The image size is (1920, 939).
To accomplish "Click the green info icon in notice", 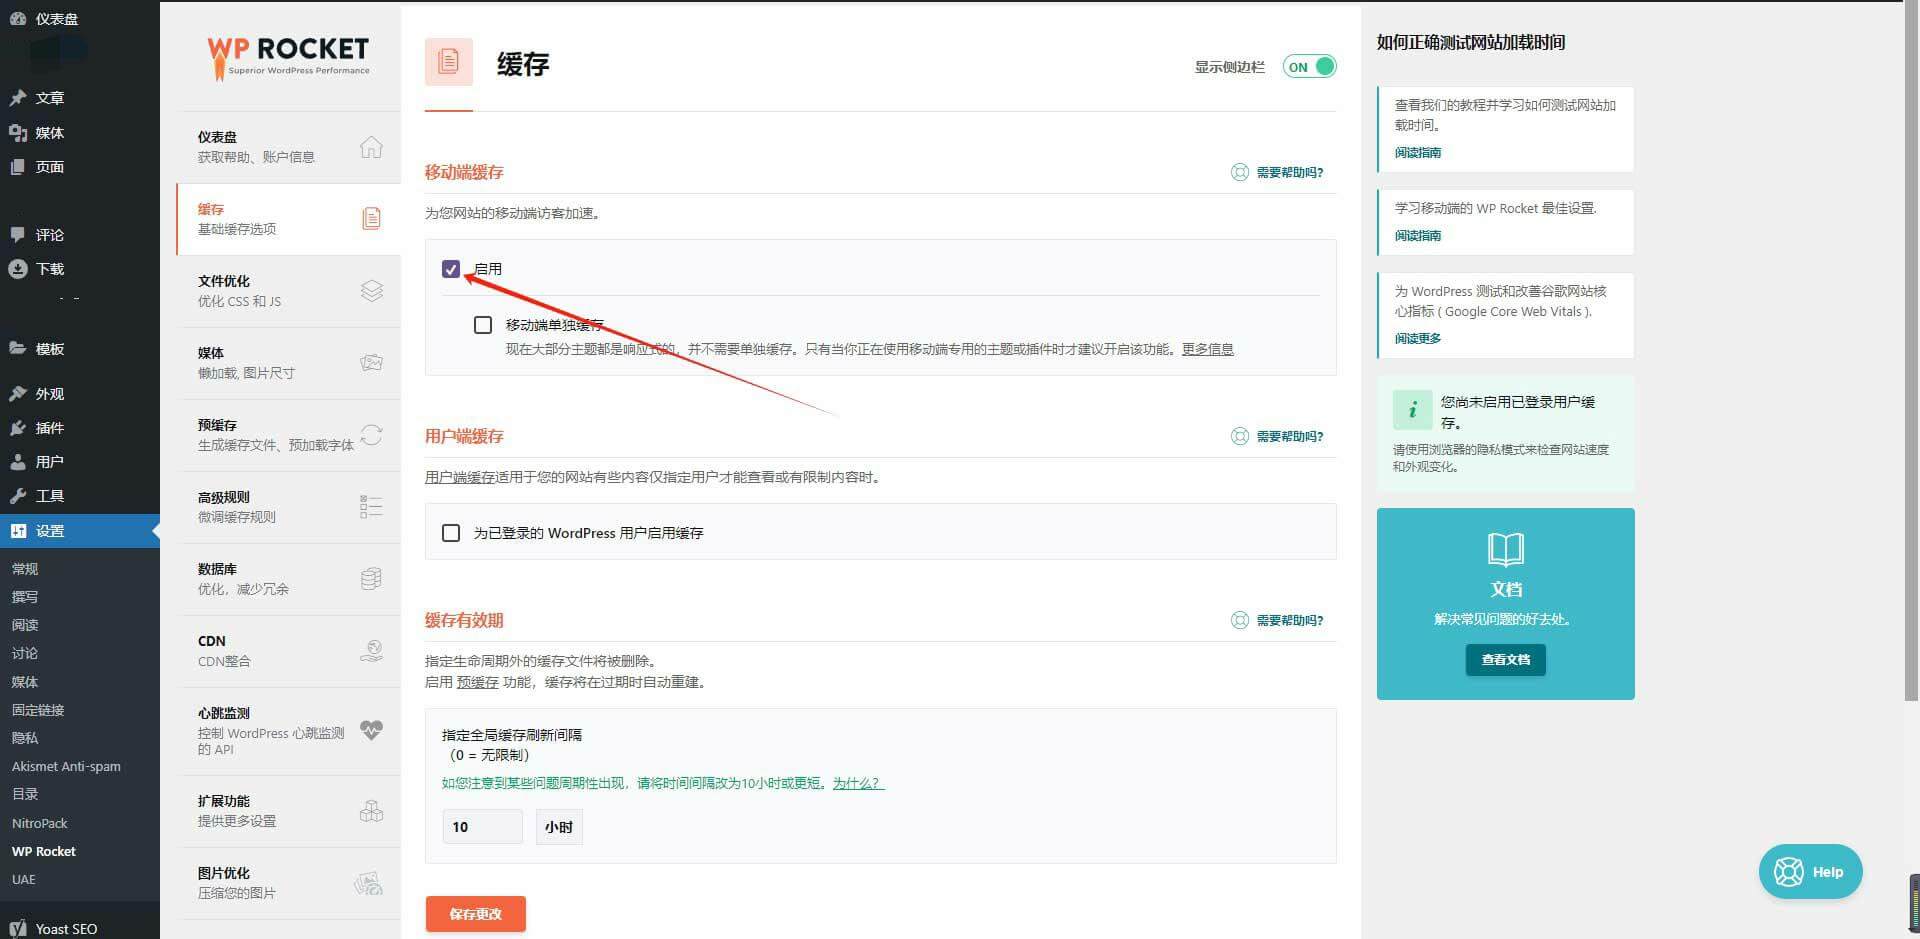I will pos(1413,410).
